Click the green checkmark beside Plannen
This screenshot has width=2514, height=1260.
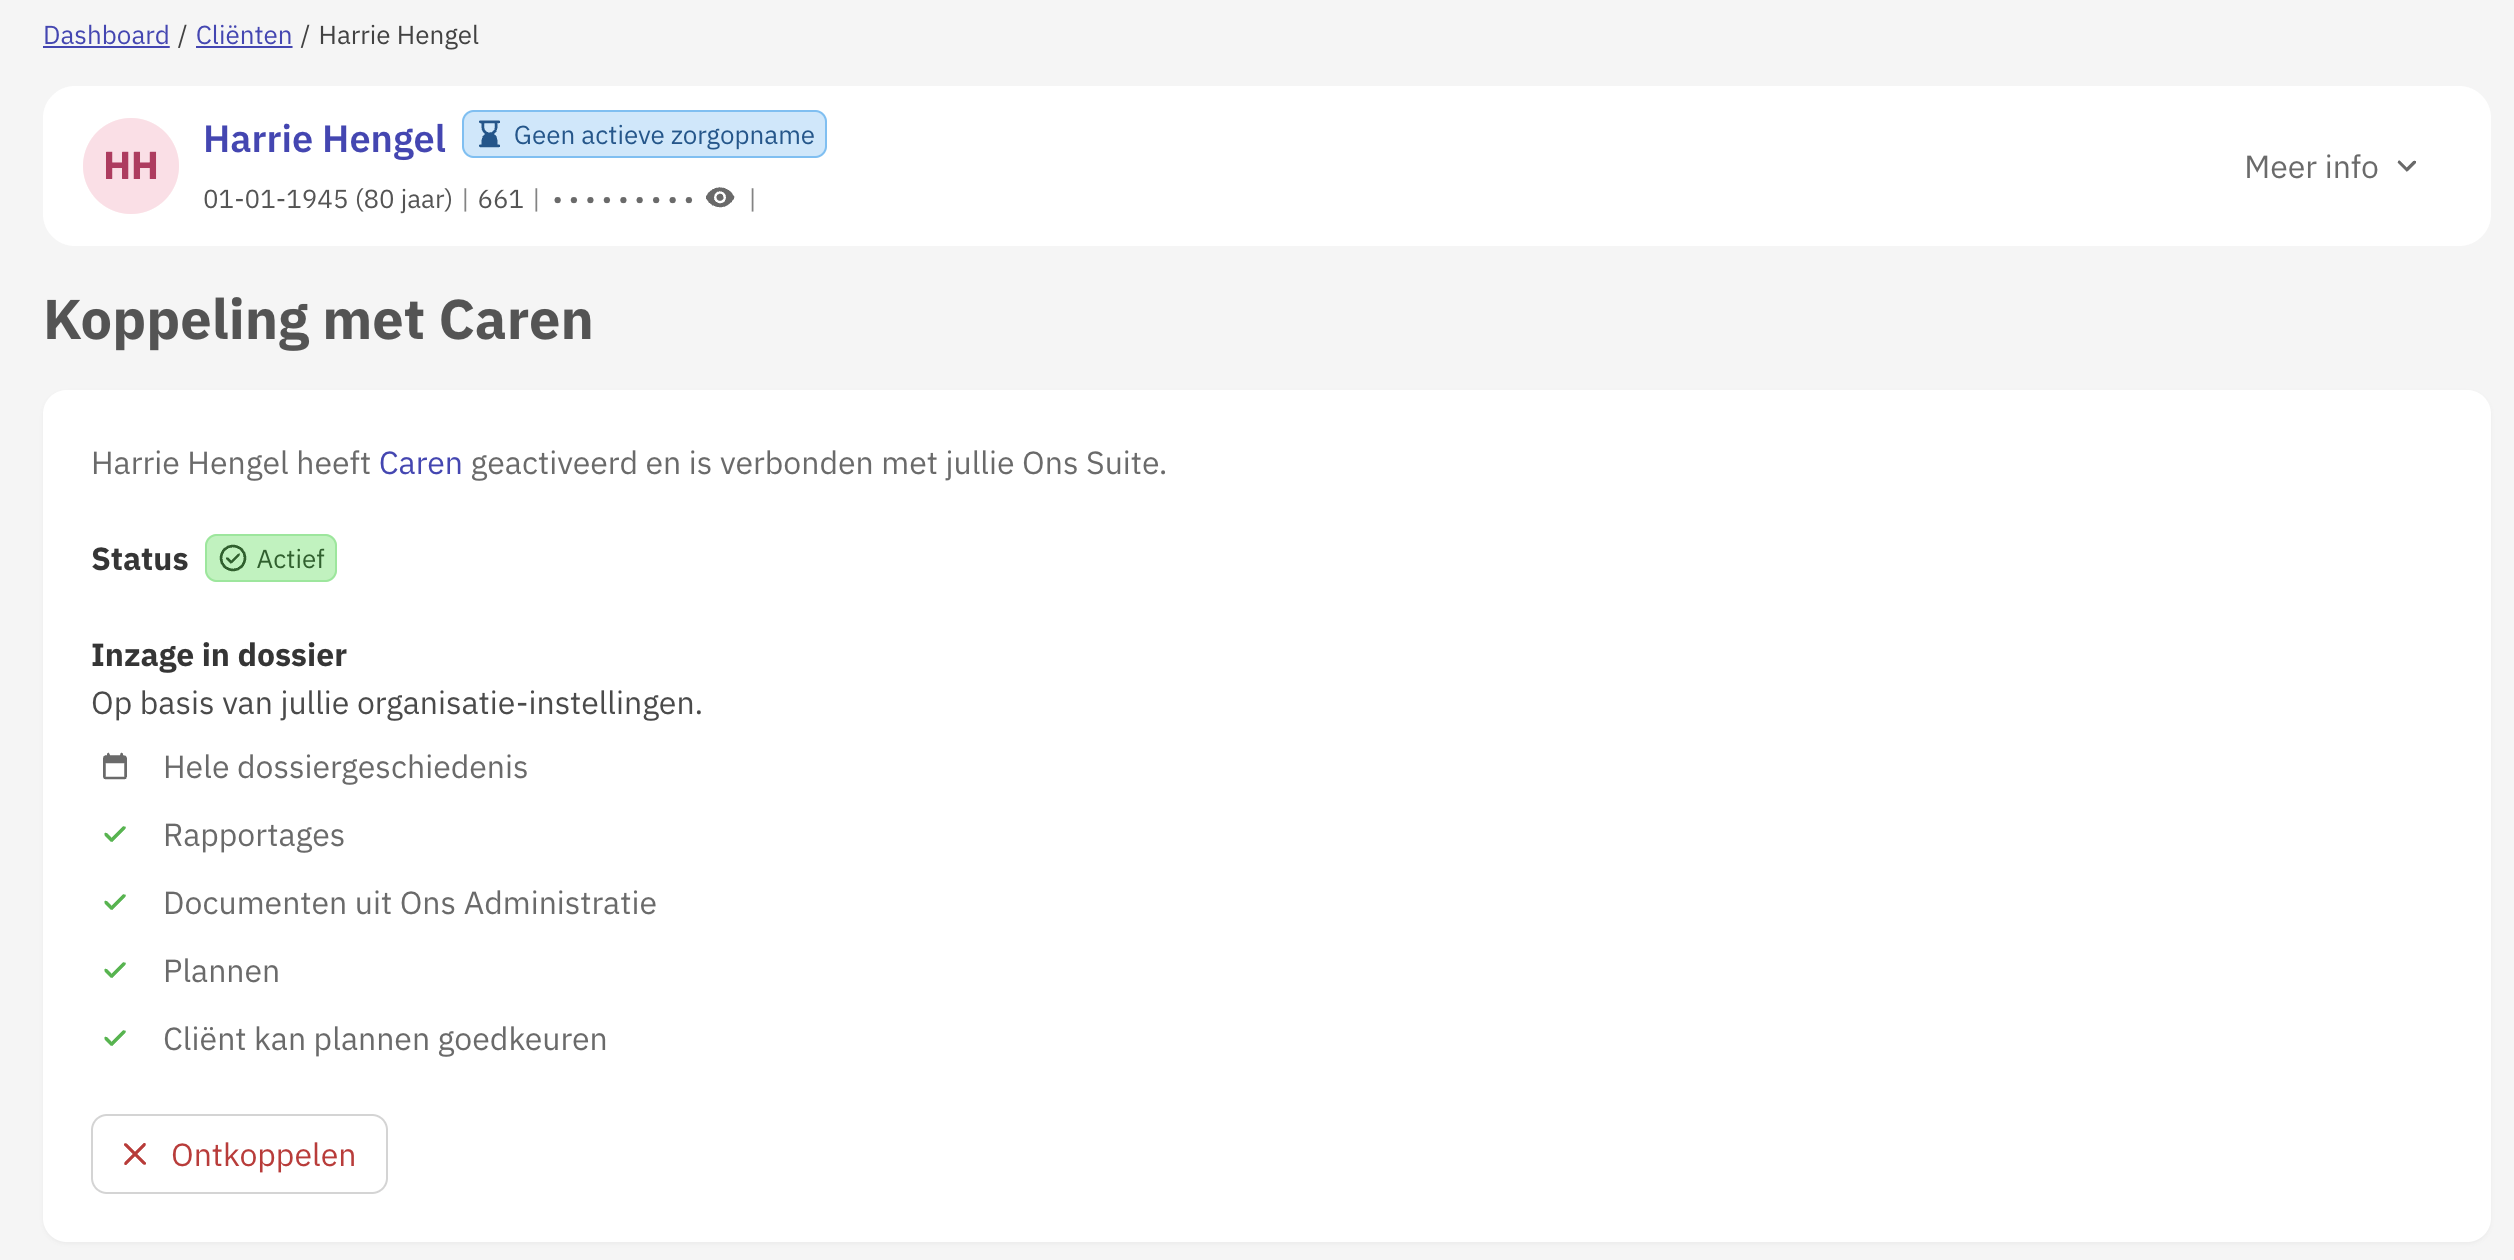click(x=115, y=970)
